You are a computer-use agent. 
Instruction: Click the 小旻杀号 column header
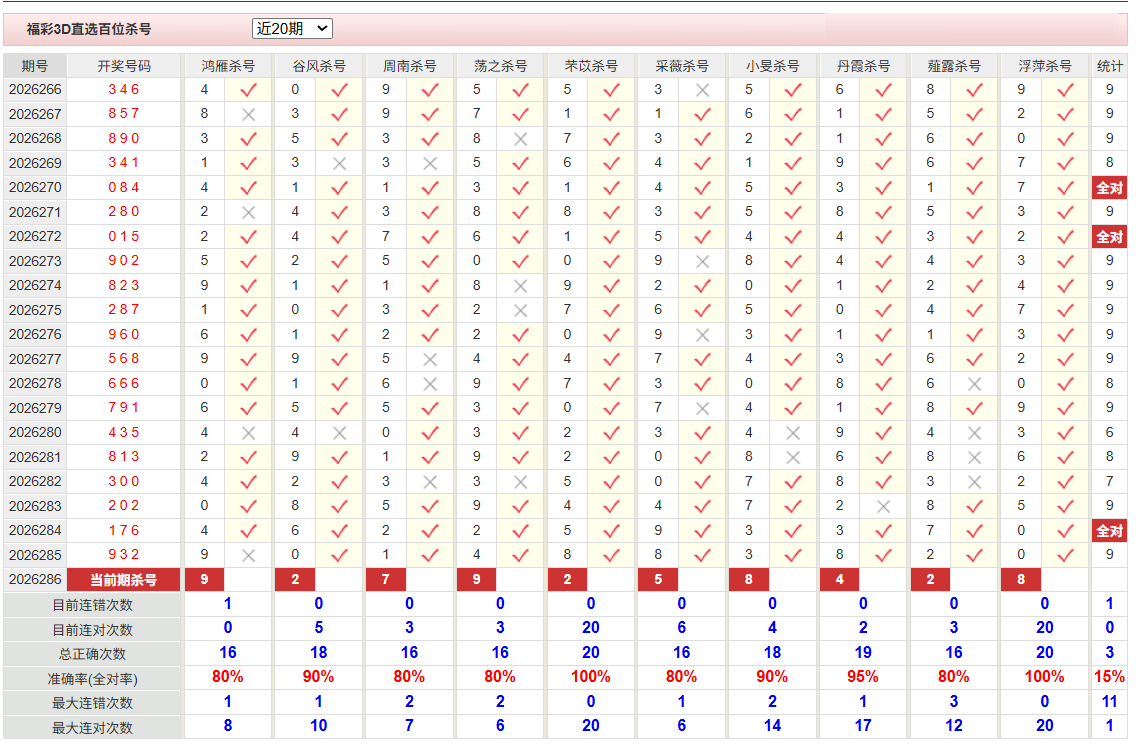pos(773,66)
